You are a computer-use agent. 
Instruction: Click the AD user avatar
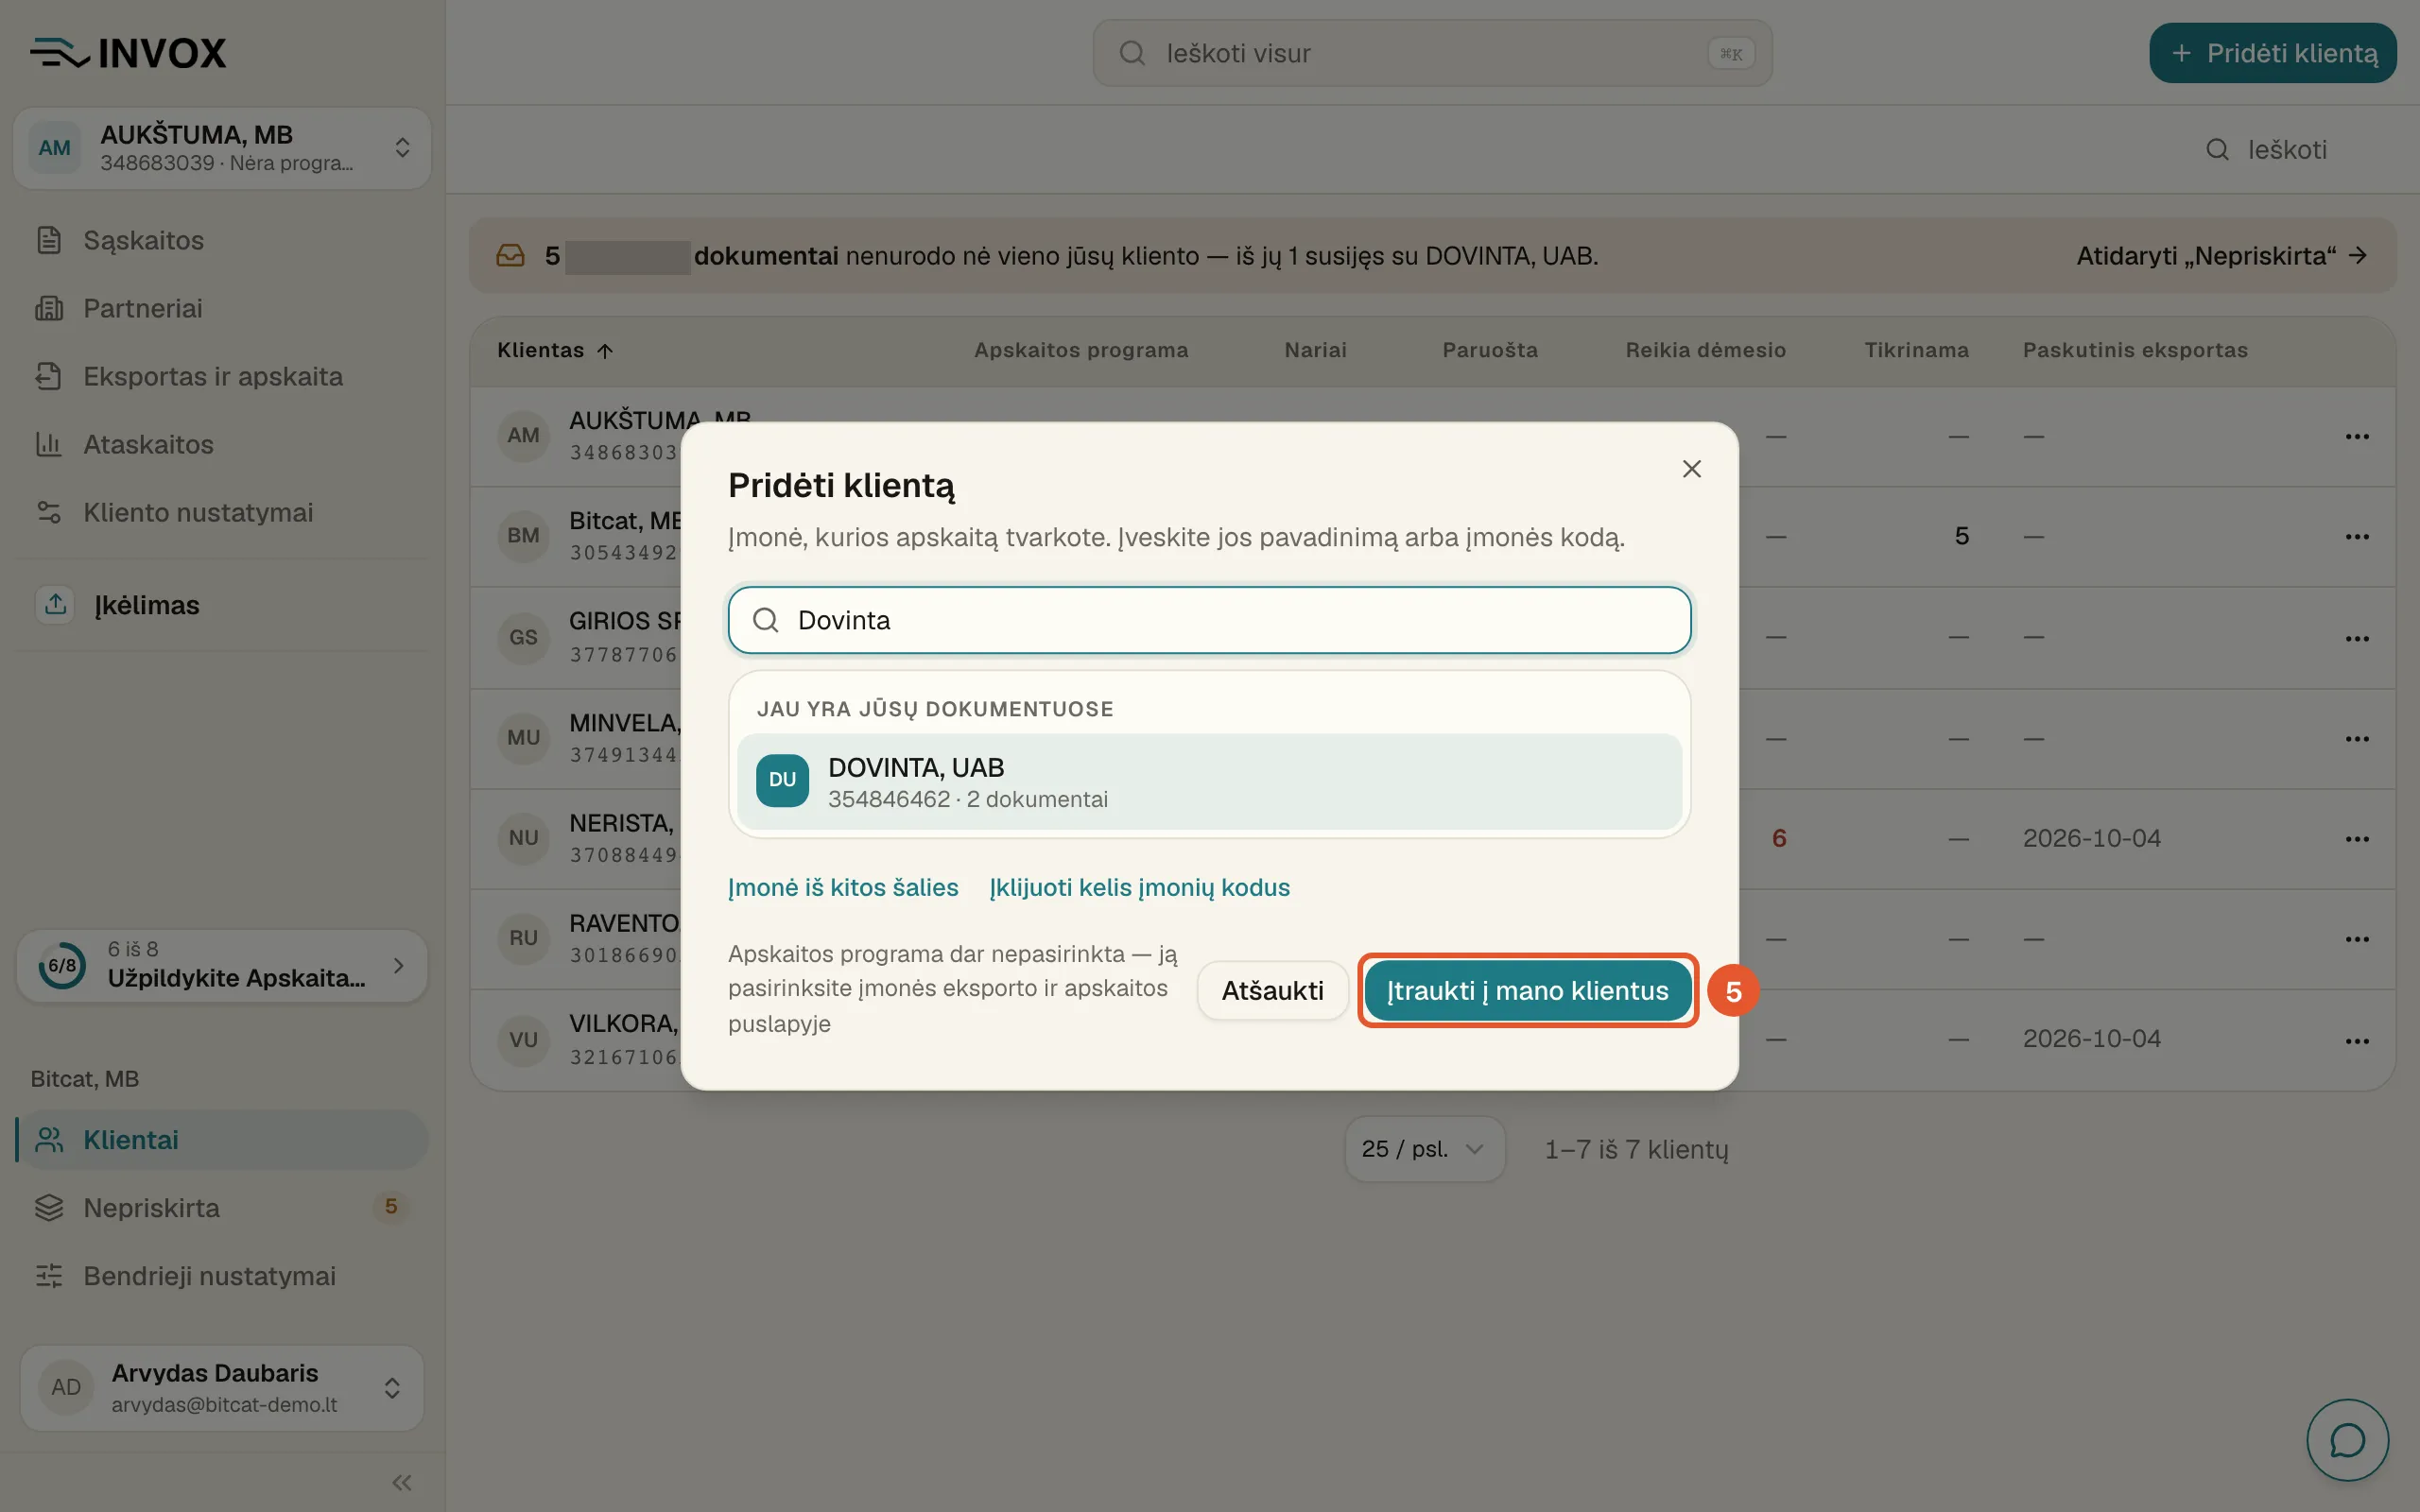pos(66,1387)
